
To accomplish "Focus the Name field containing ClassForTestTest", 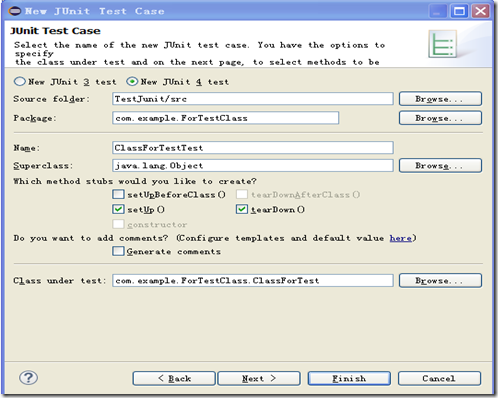I will point(253,148).
